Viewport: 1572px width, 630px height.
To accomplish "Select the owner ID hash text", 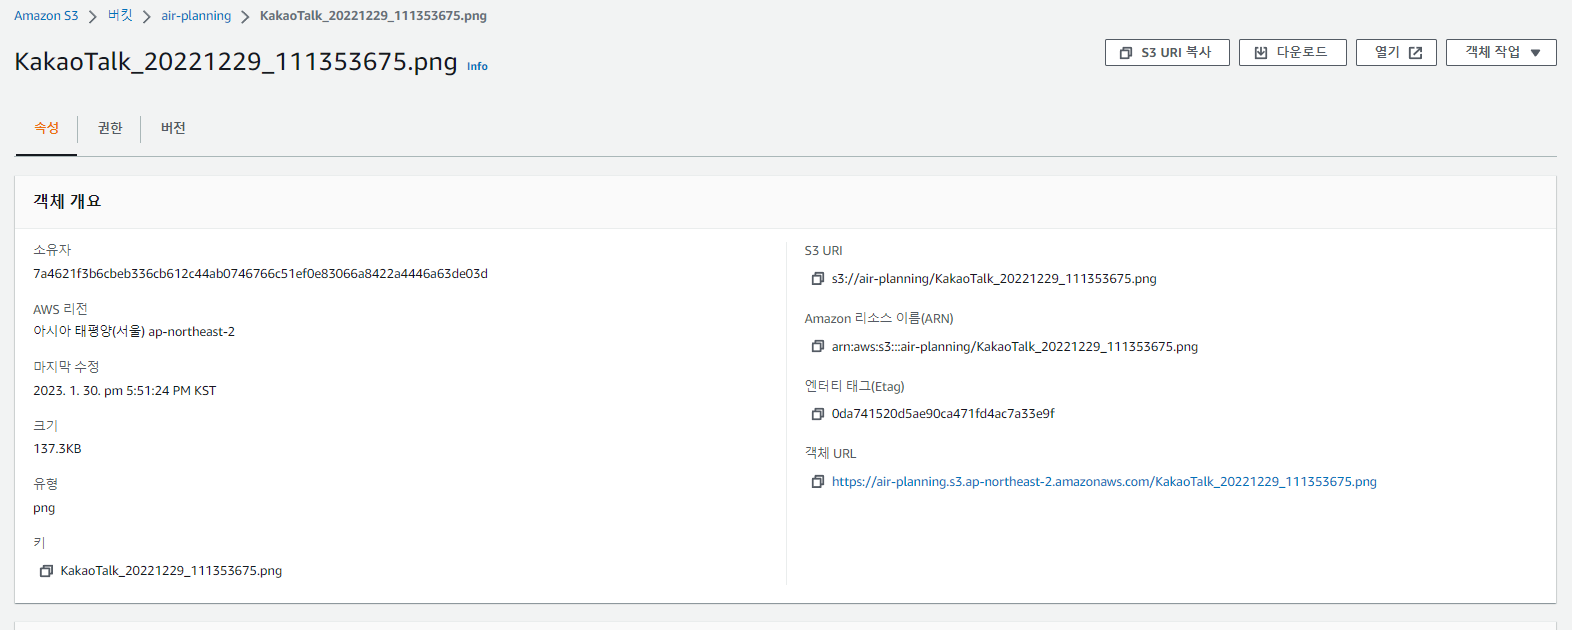I will tap(260, 274).
